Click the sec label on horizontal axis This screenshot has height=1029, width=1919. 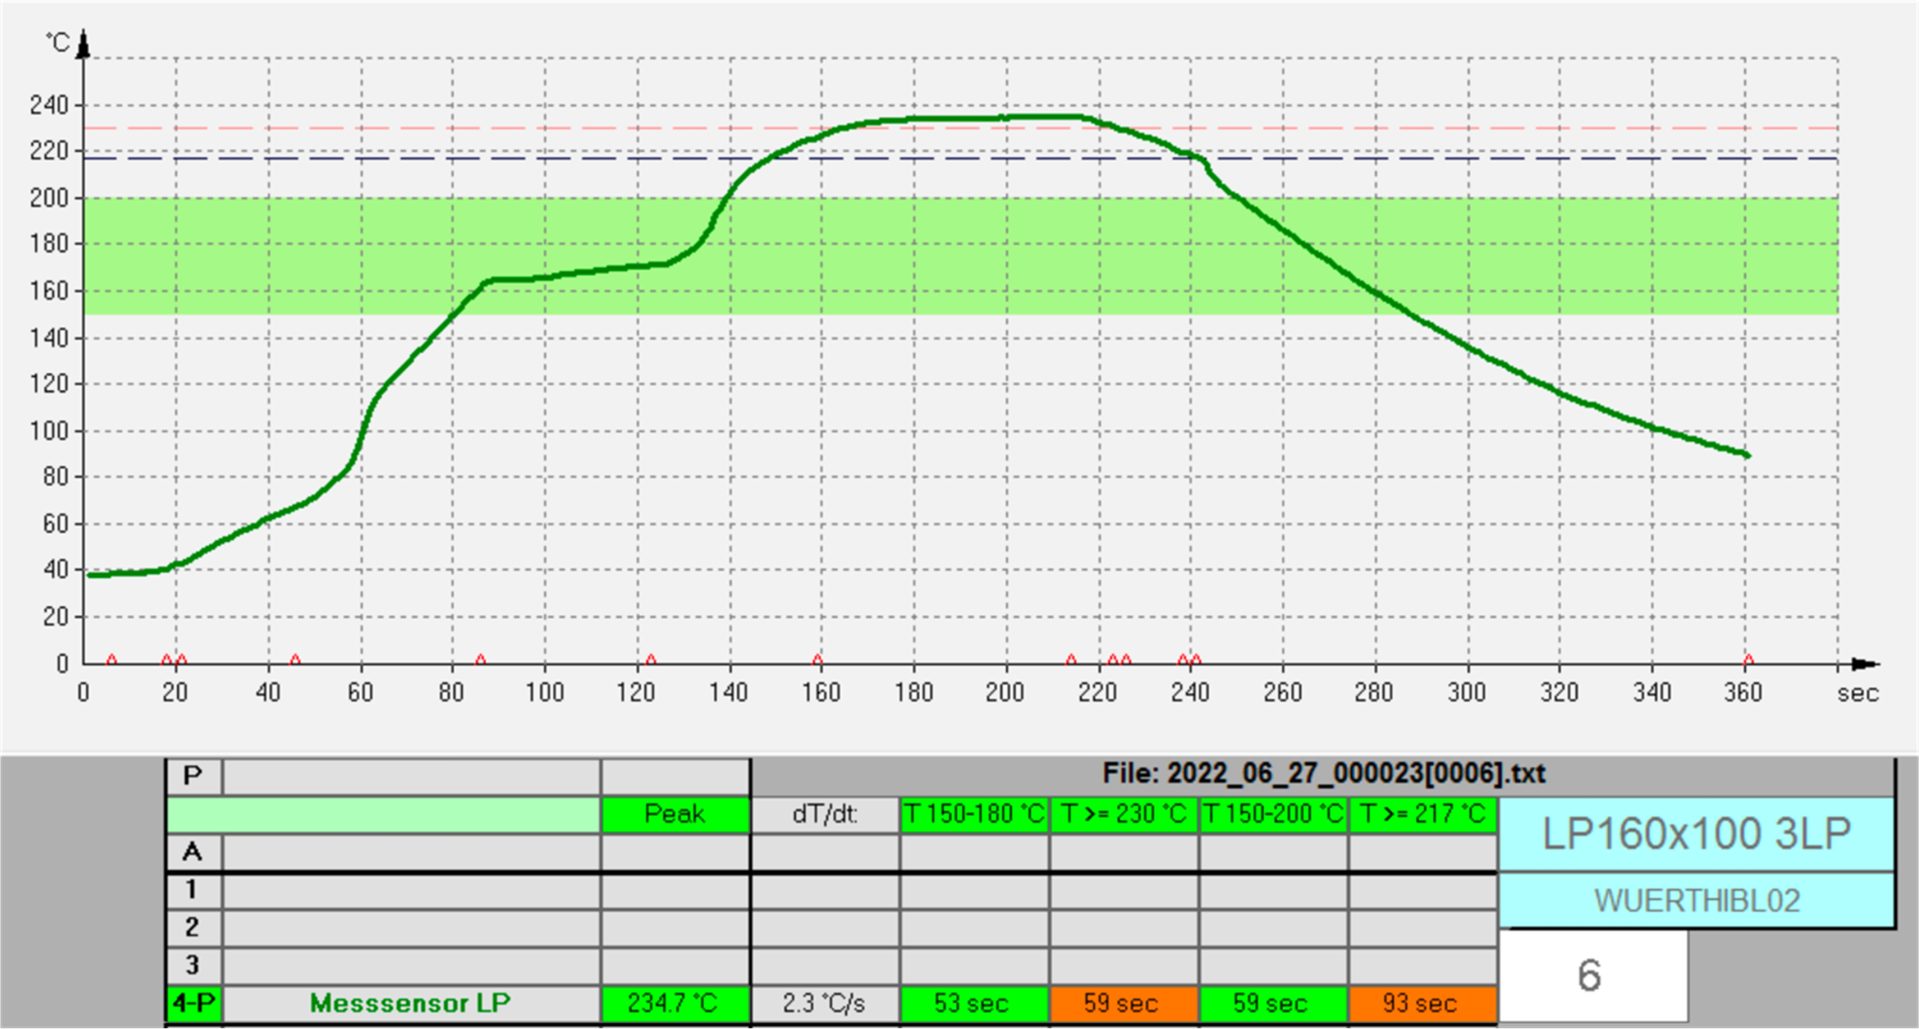coord(1857,694)
